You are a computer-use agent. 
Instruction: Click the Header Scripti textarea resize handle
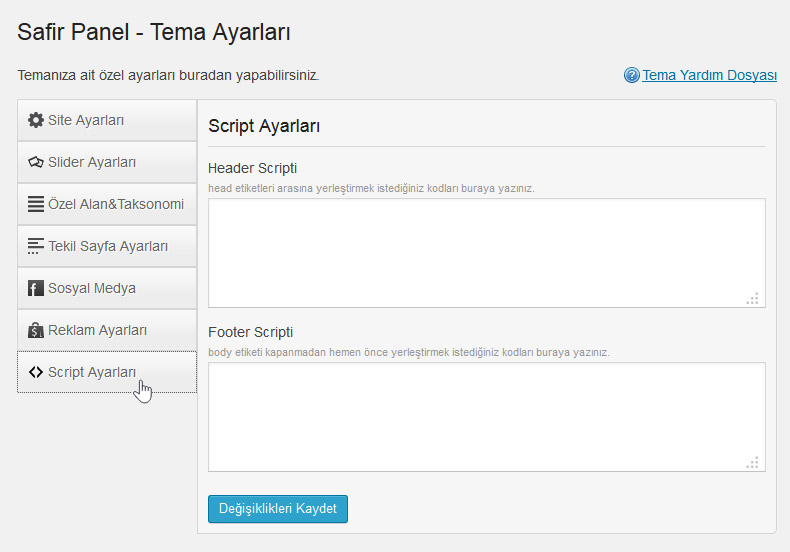pyautogui.click(x=753, y=299)
